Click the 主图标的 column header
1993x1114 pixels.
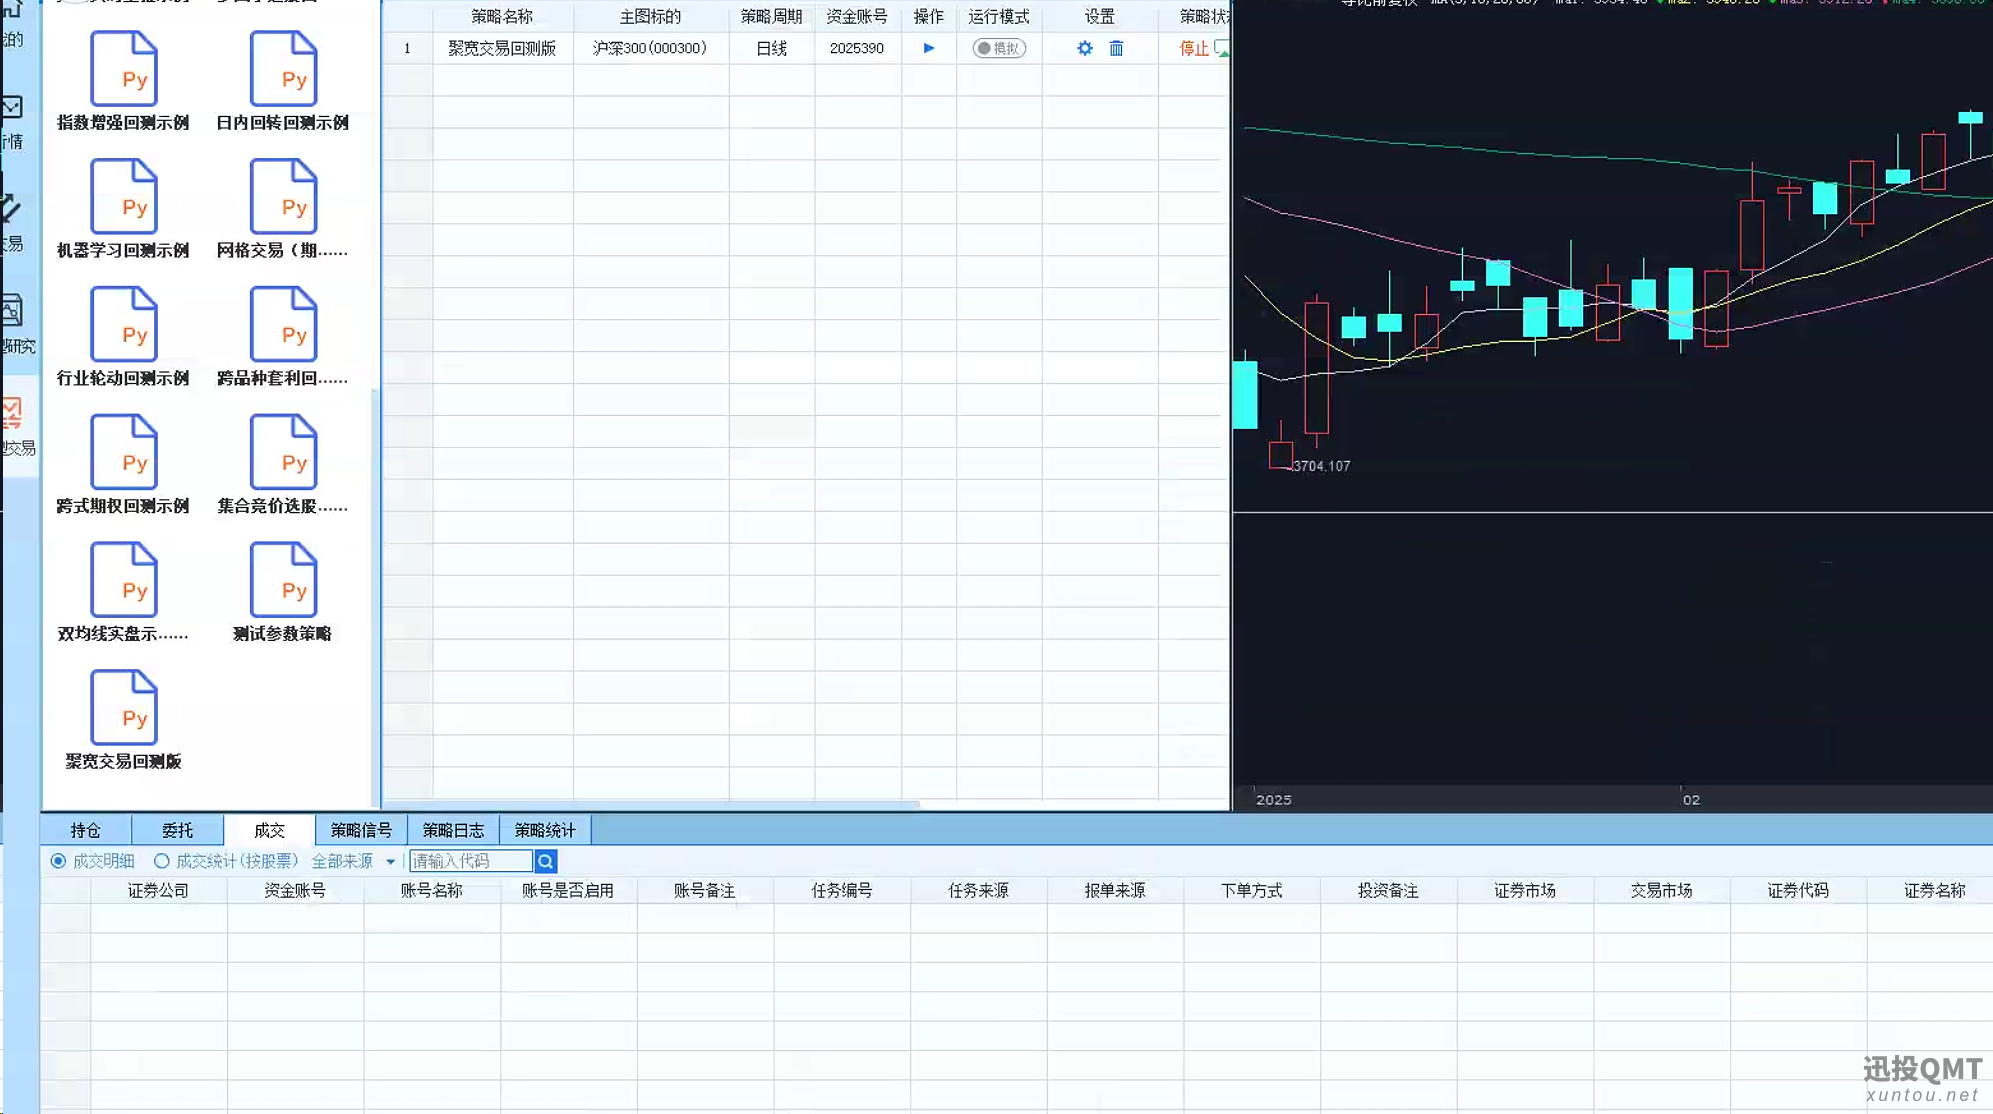(651, 16)
